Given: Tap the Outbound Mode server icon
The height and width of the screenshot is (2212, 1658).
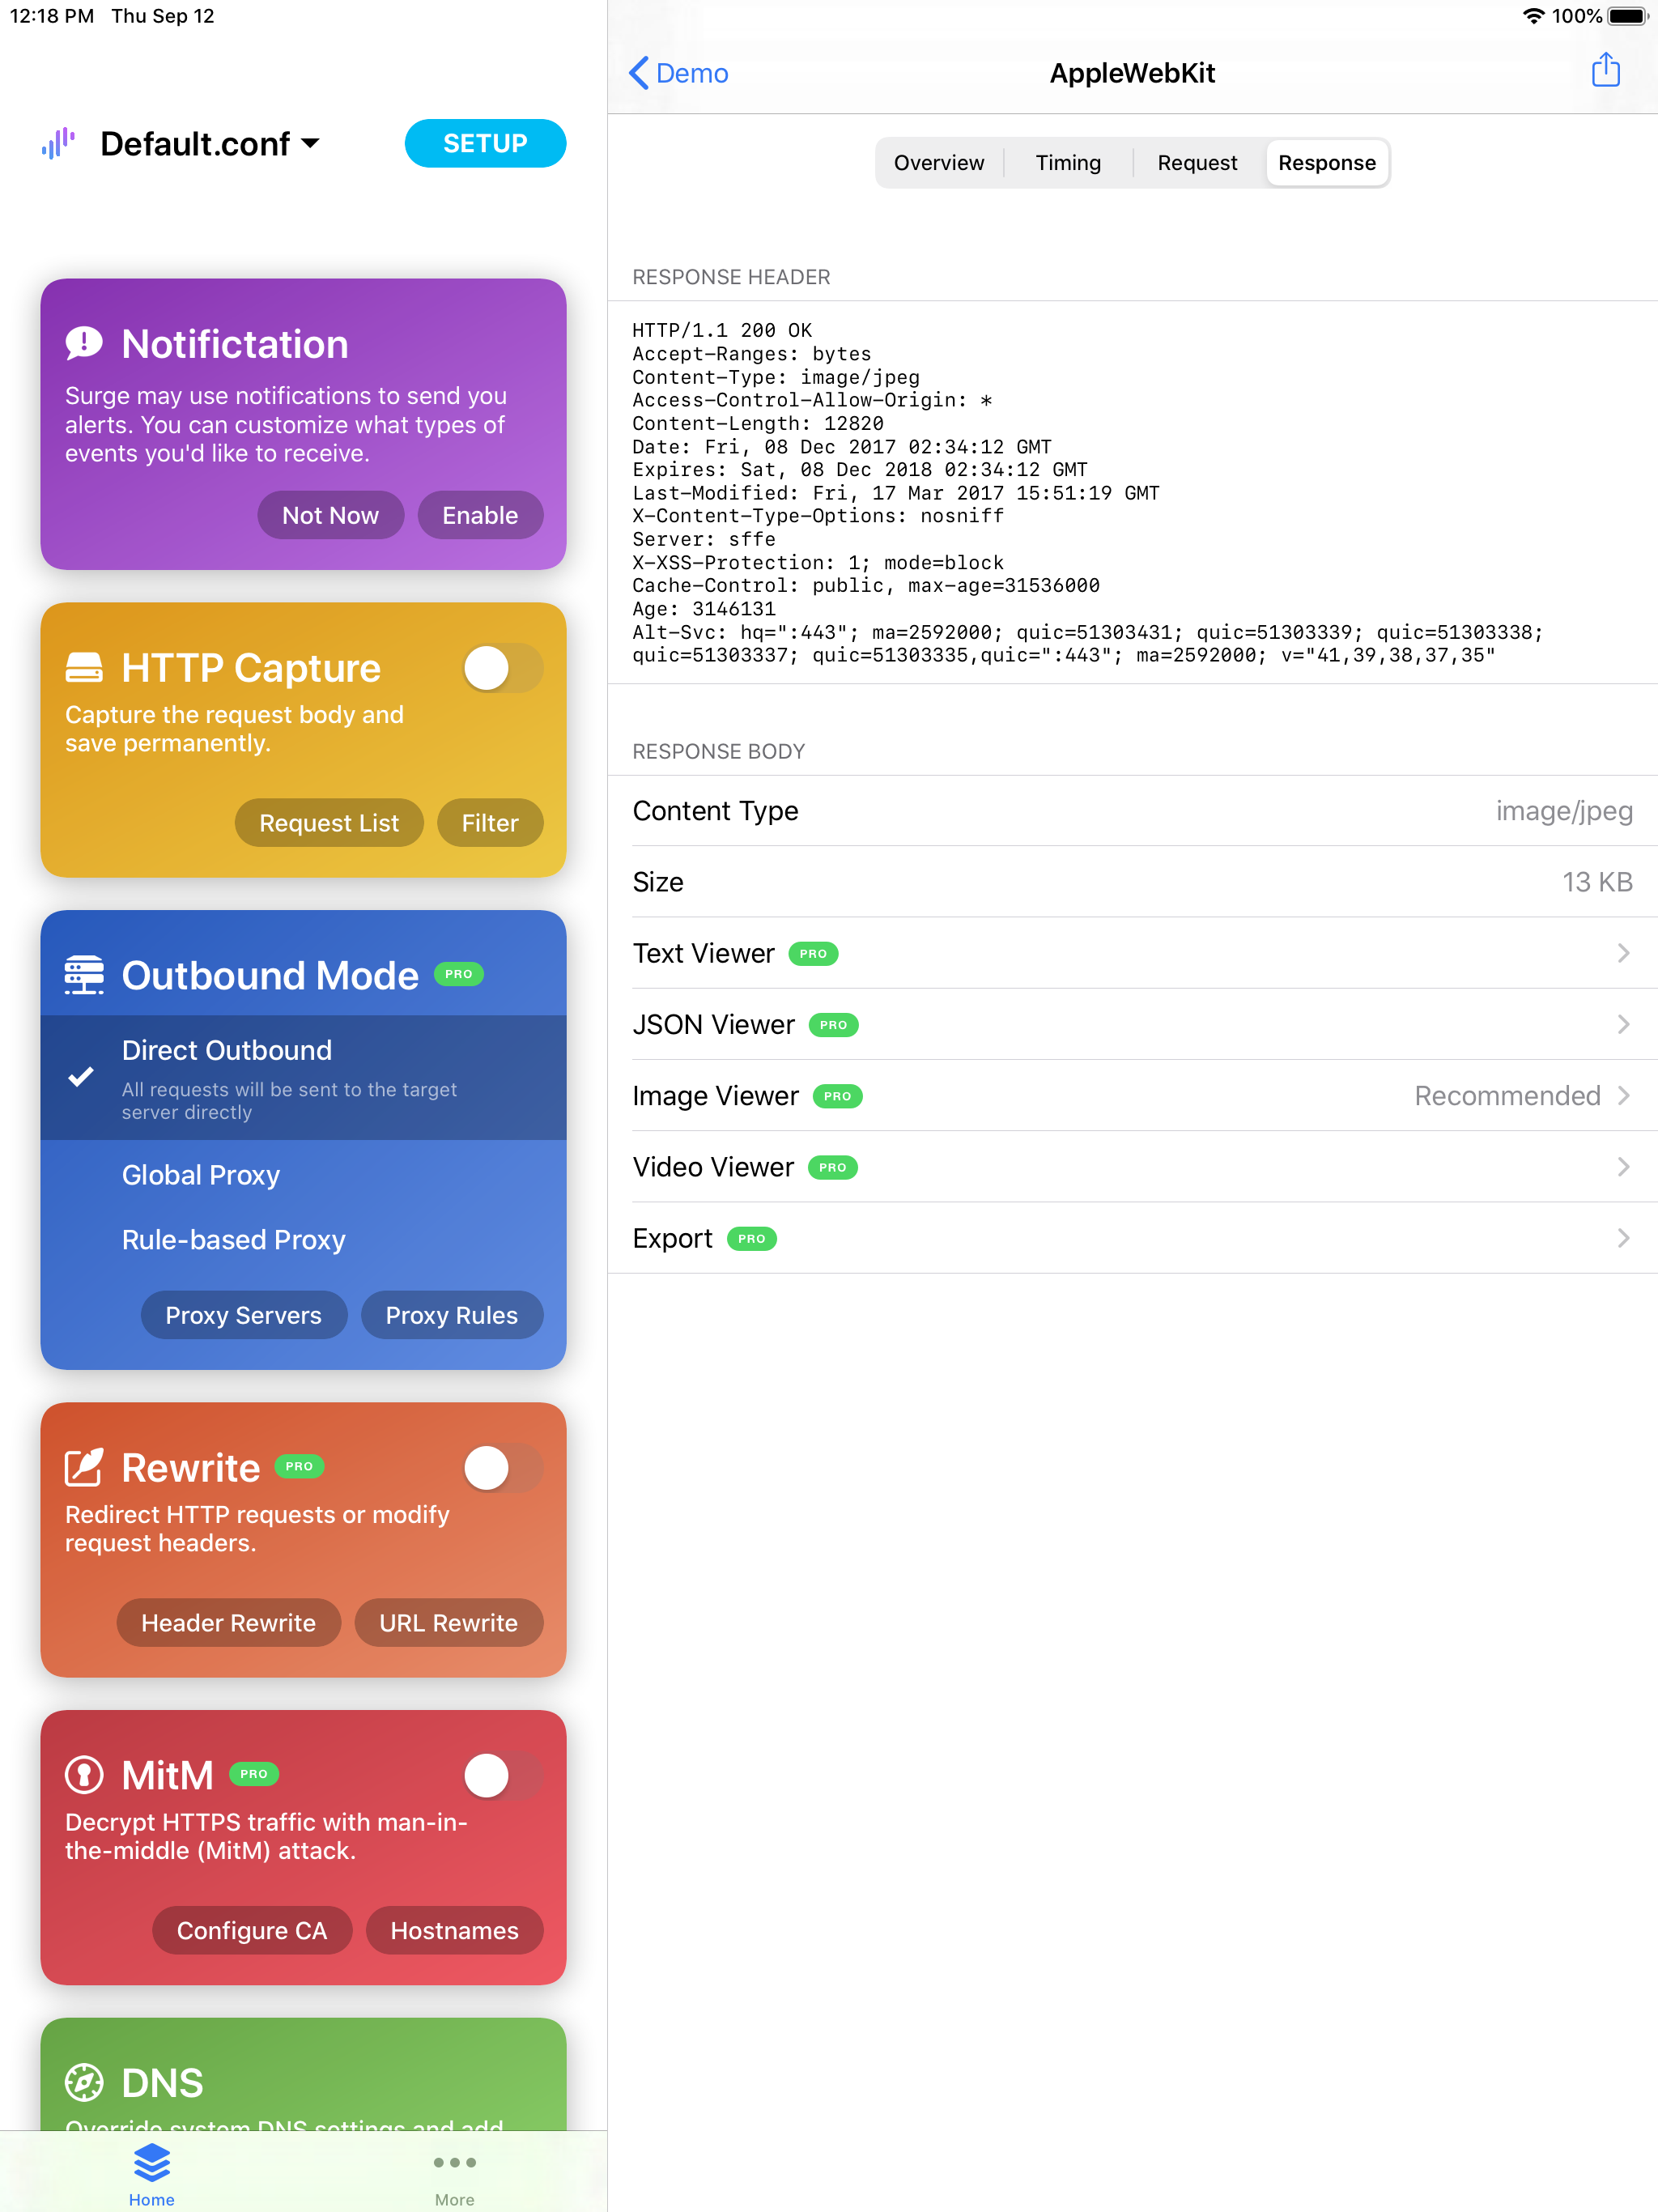Looking at the screenshot, I should (x=84, y=974).
